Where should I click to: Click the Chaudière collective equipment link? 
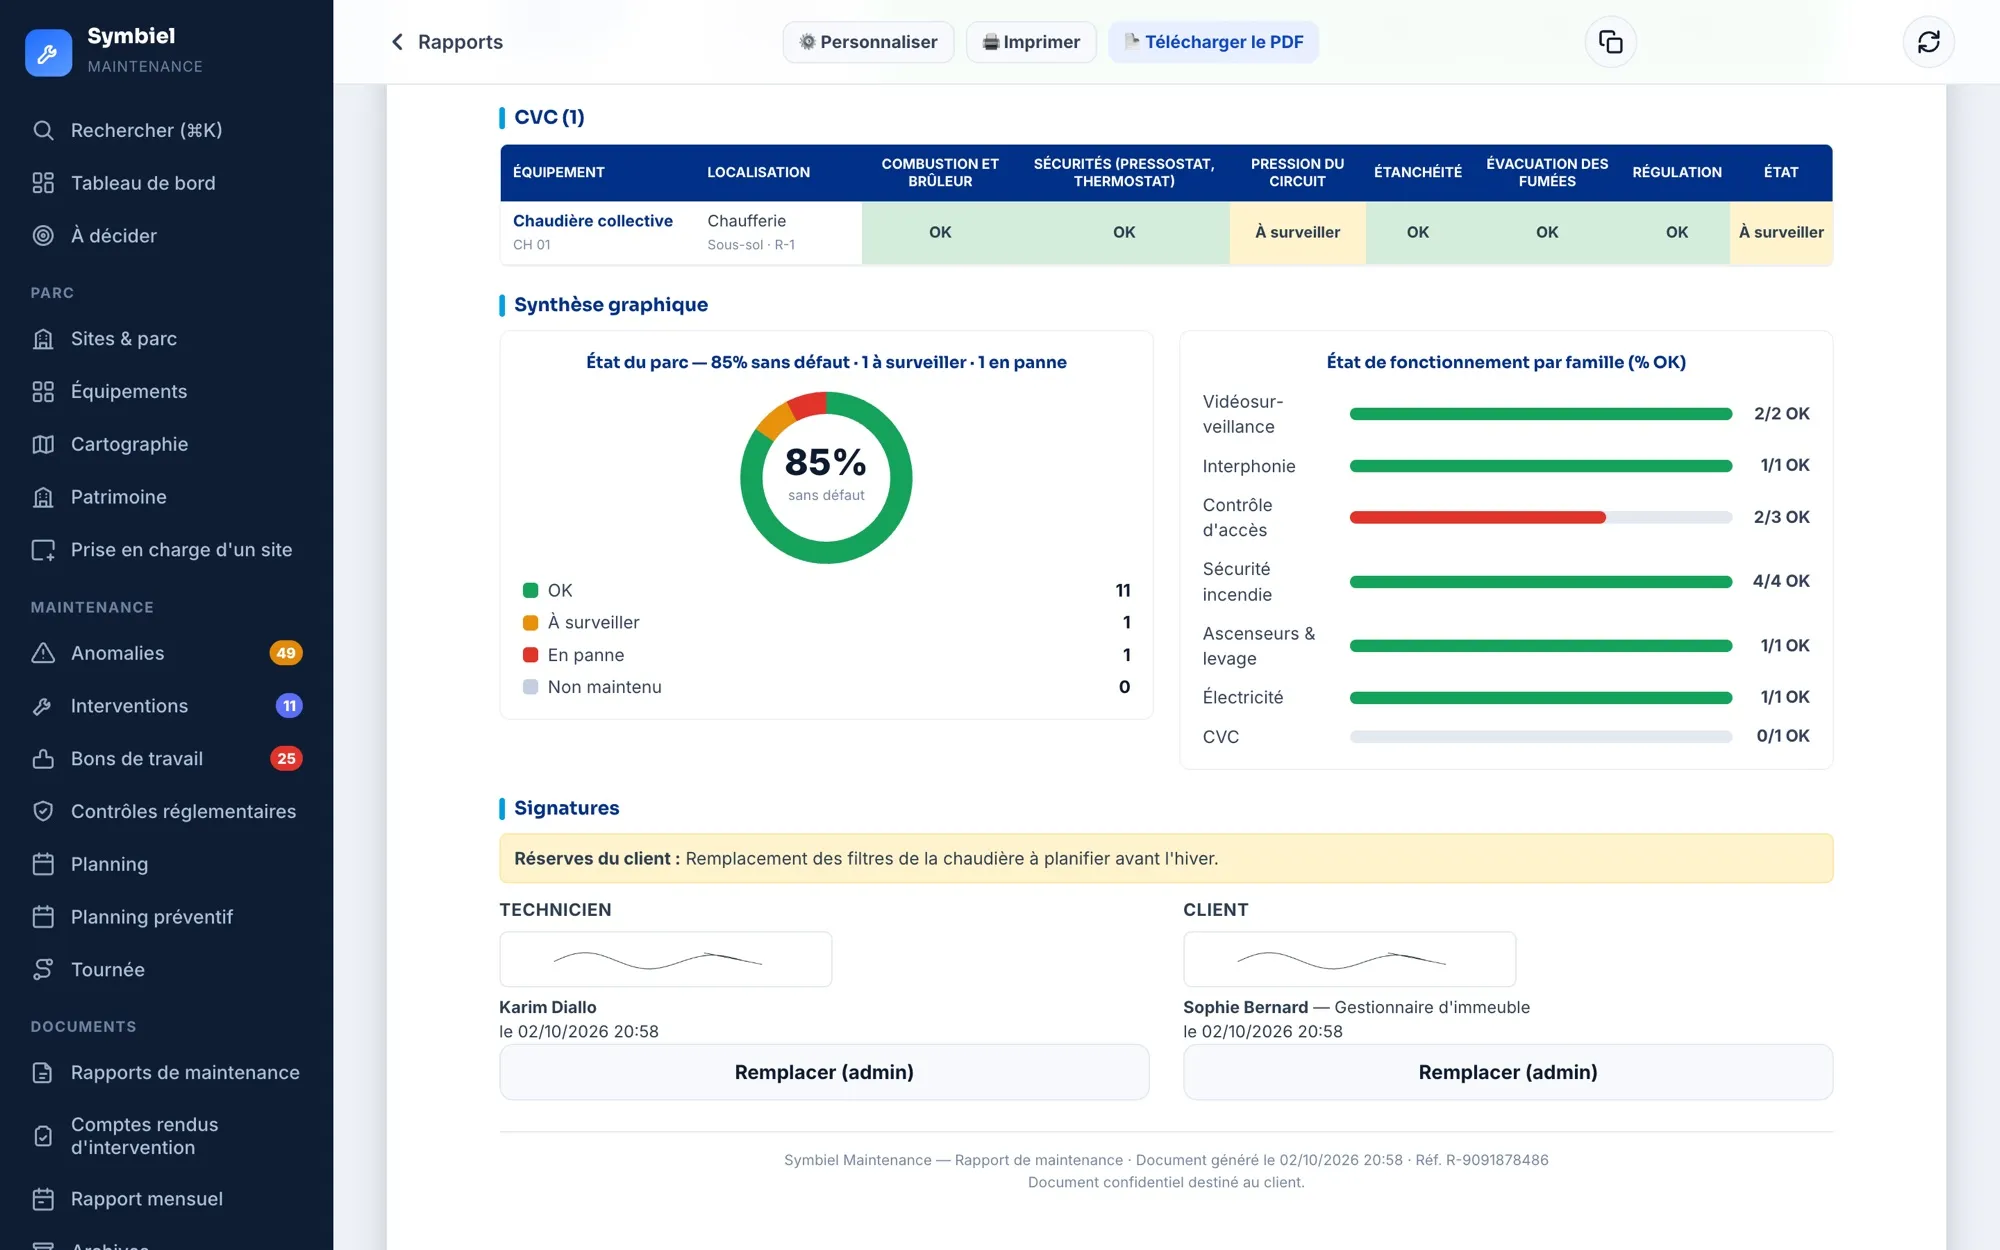593,221
